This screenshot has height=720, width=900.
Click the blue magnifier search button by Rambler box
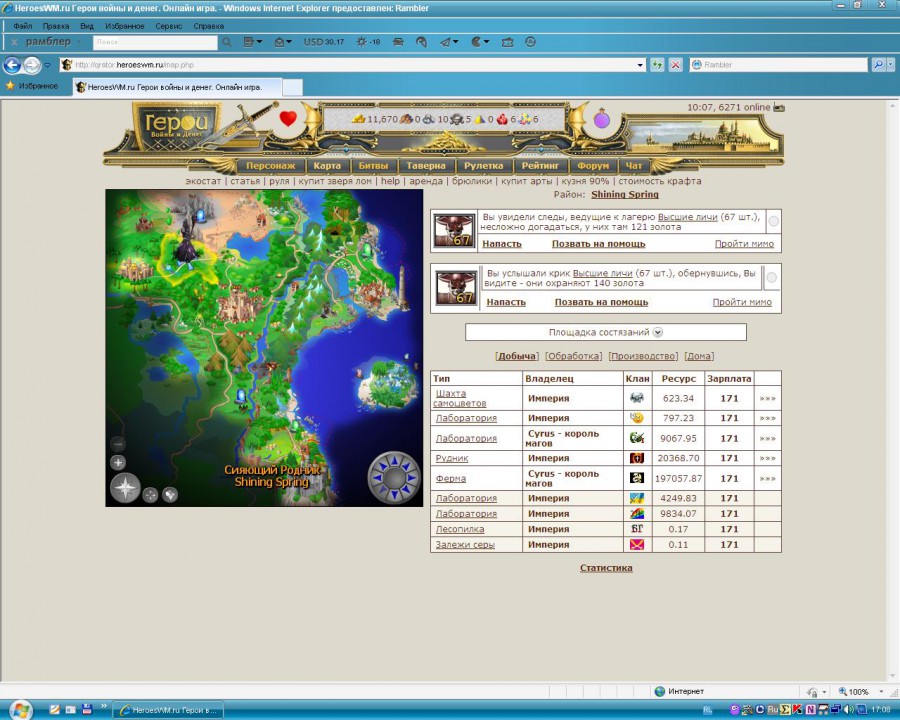click(x=878, y=65)
